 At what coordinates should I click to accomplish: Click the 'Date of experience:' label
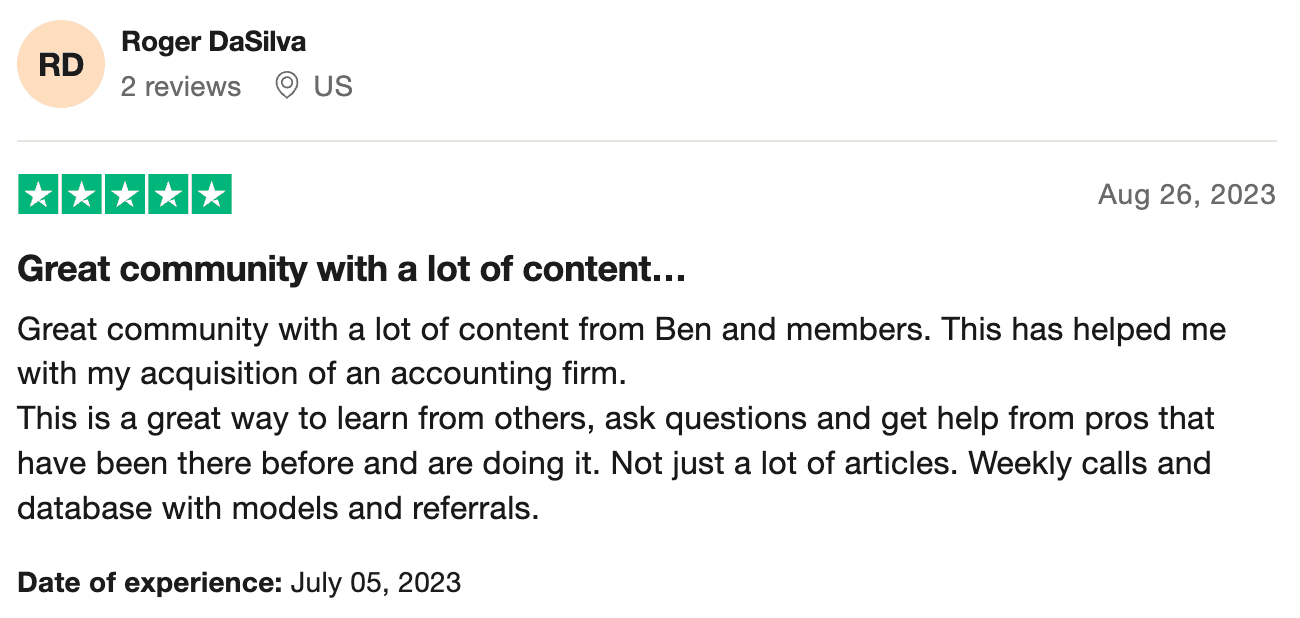pos(150,582)
